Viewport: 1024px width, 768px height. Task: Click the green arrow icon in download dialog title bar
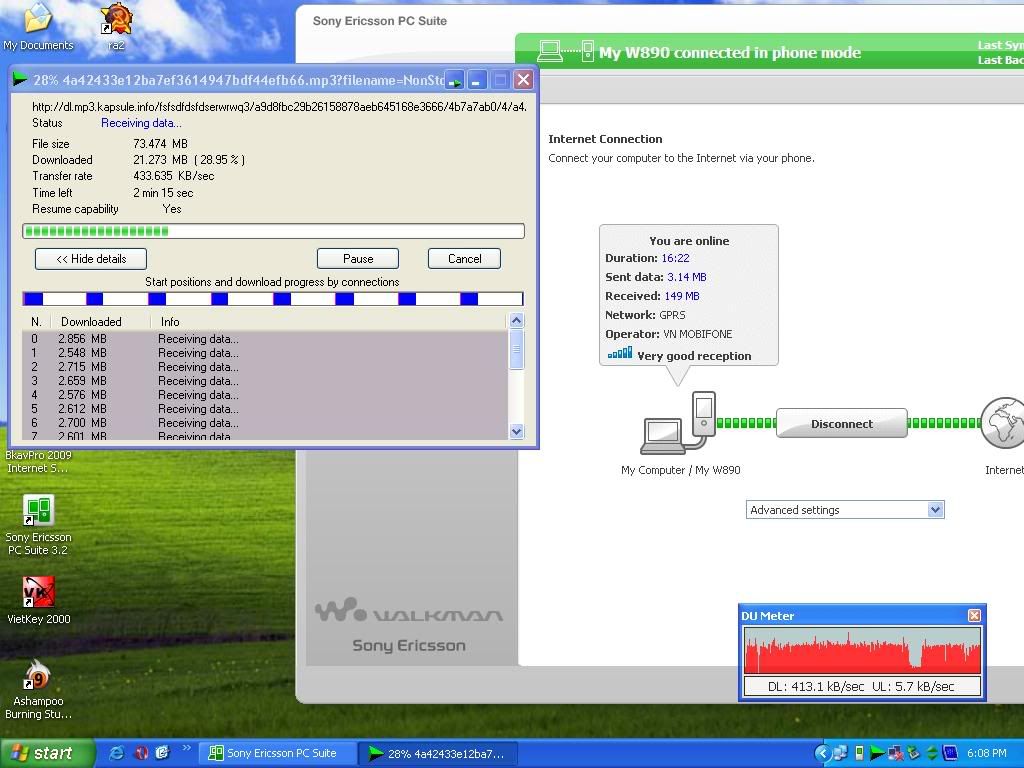(x=20, y=80)
